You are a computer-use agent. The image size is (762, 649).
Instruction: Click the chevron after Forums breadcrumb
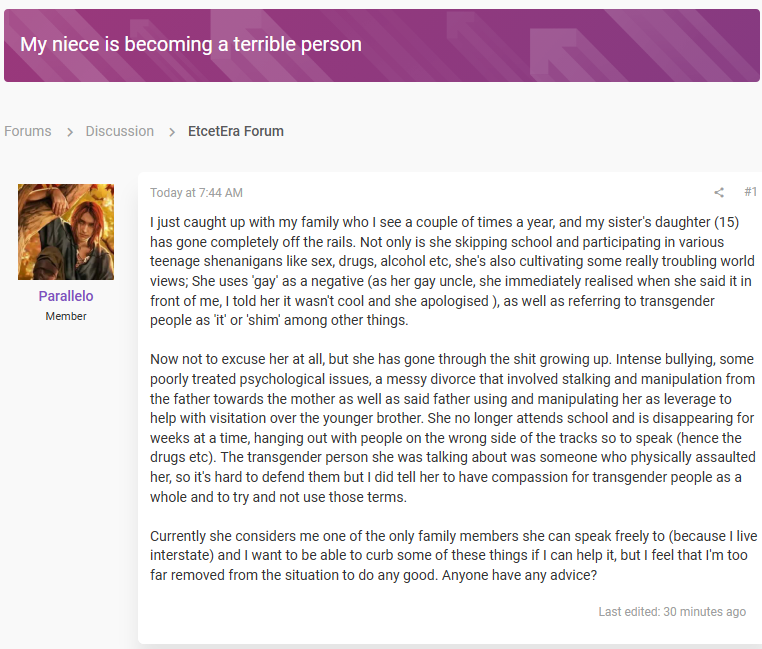69,132
